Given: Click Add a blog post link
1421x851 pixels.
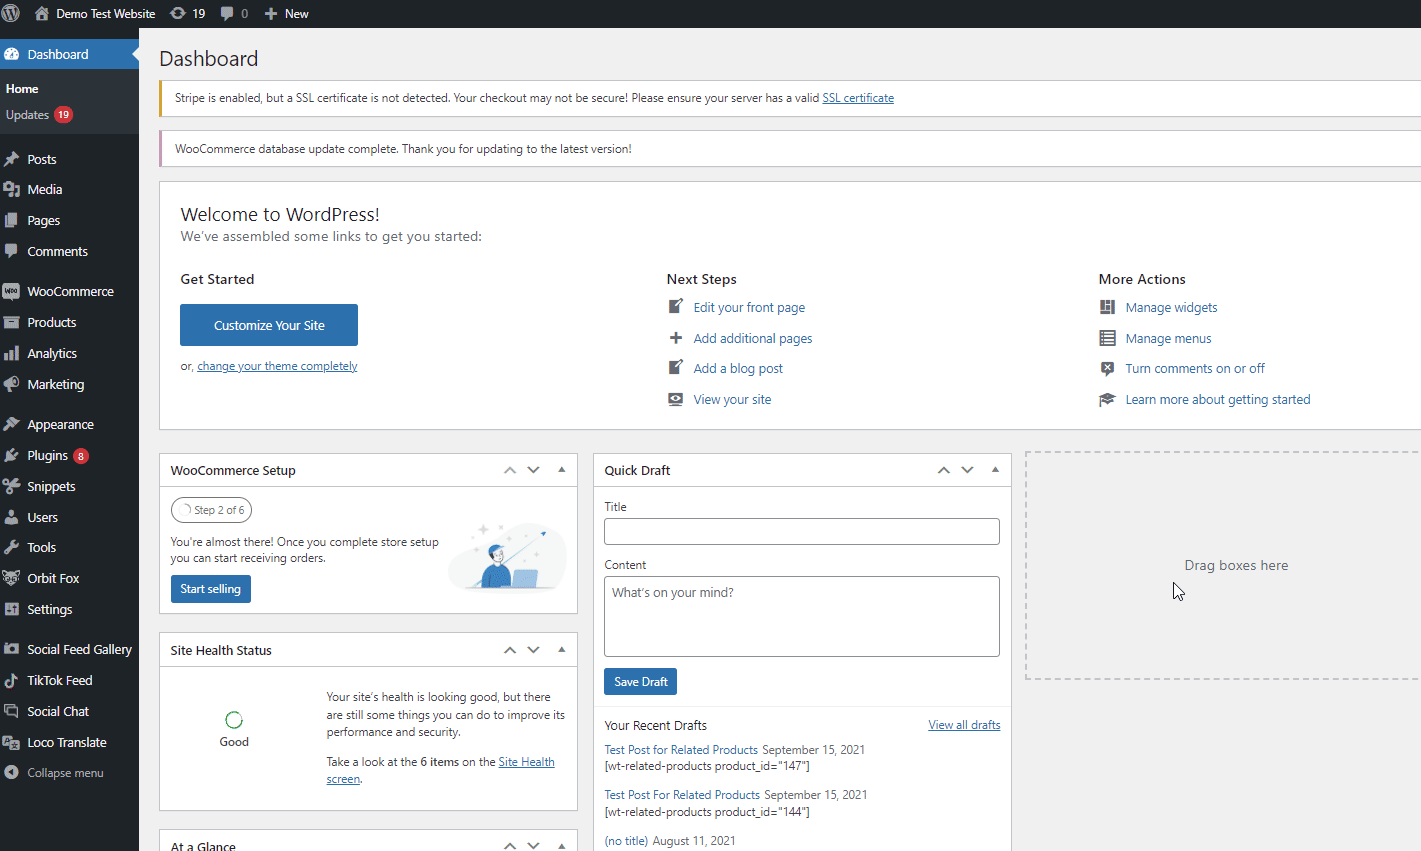Looking at the screenshot, I should (738, 368).
